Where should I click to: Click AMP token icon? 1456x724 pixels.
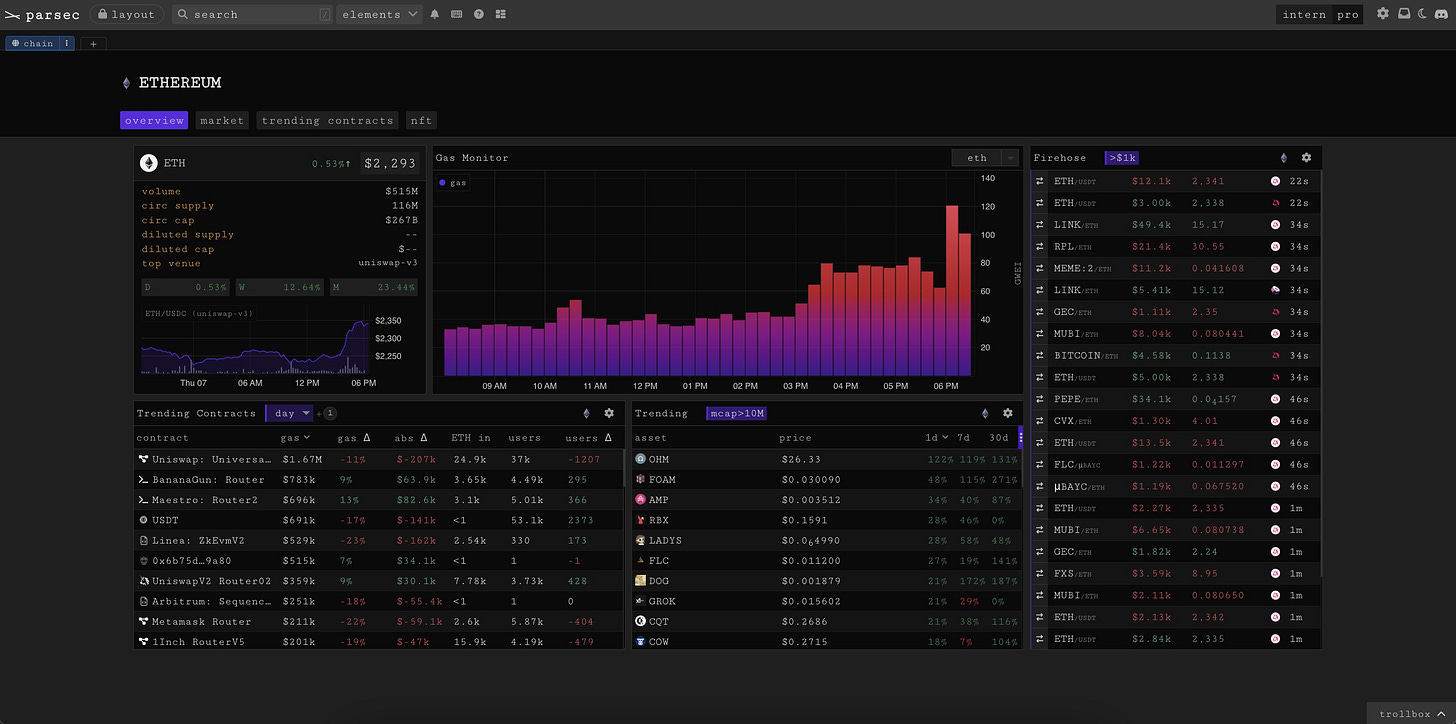(x=641, y=499)
